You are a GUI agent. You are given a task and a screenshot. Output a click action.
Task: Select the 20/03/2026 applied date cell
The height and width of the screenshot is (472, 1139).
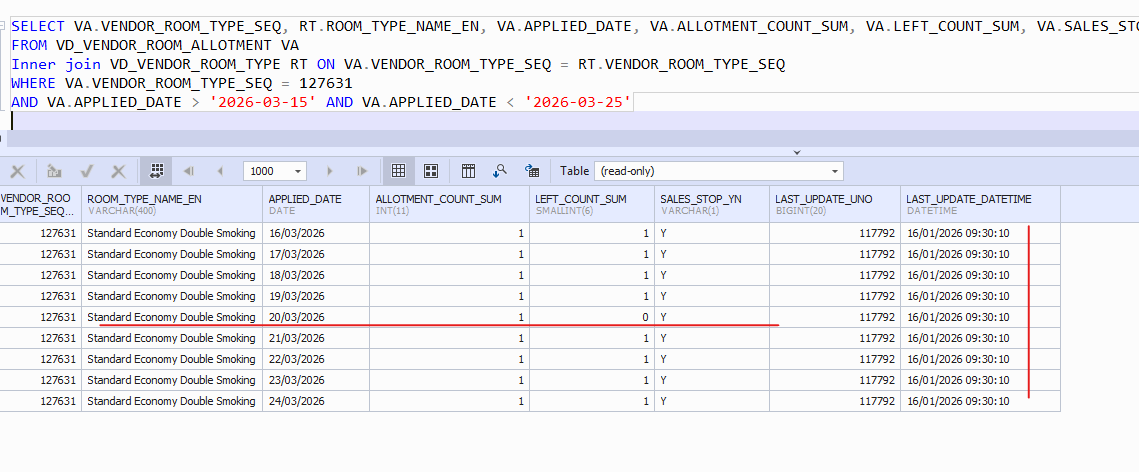(x=296, y=317)
